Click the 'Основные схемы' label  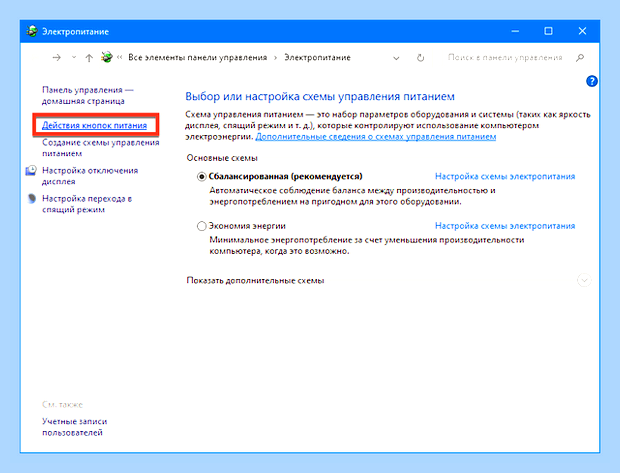222,158
